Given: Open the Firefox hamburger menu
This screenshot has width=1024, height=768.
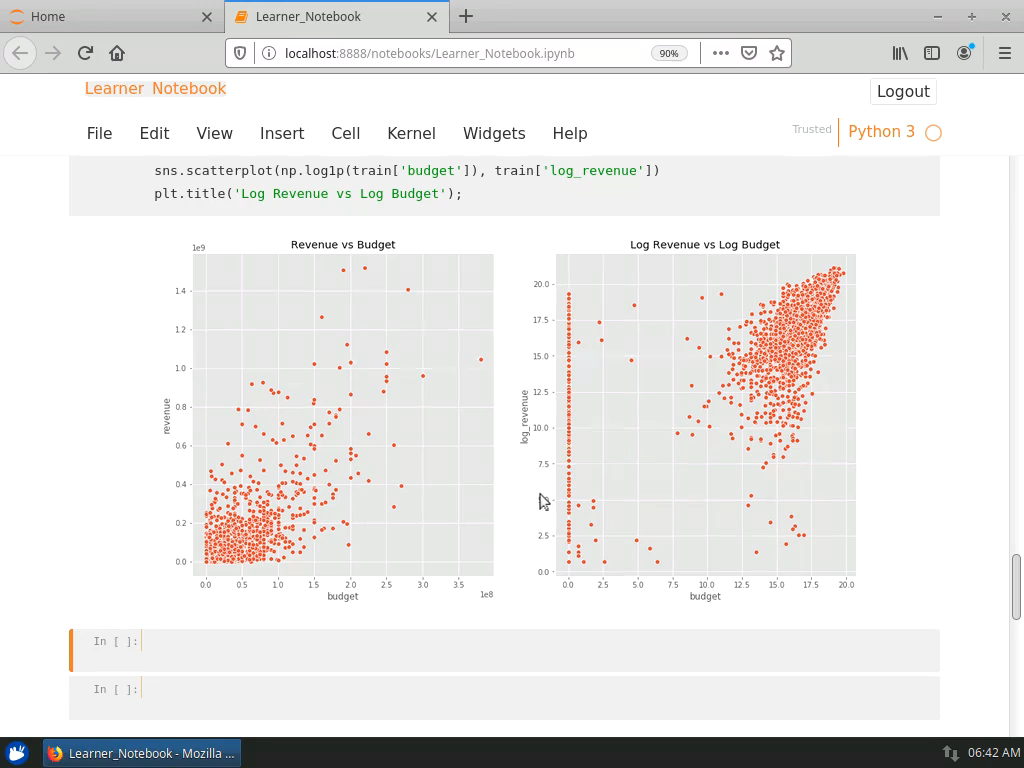Looking at the screenshot, I should click(1005, 53).
